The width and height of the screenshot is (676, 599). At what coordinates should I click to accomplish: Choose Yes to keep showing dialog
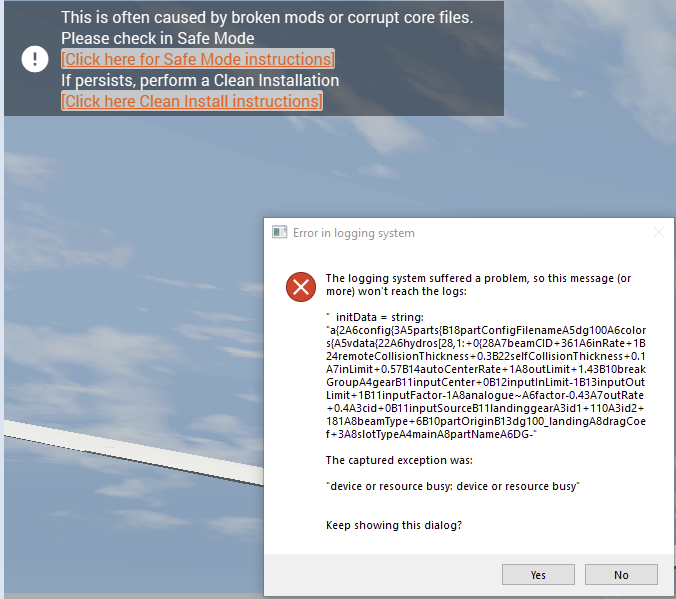pyautogui.click(x=538, y=575)
